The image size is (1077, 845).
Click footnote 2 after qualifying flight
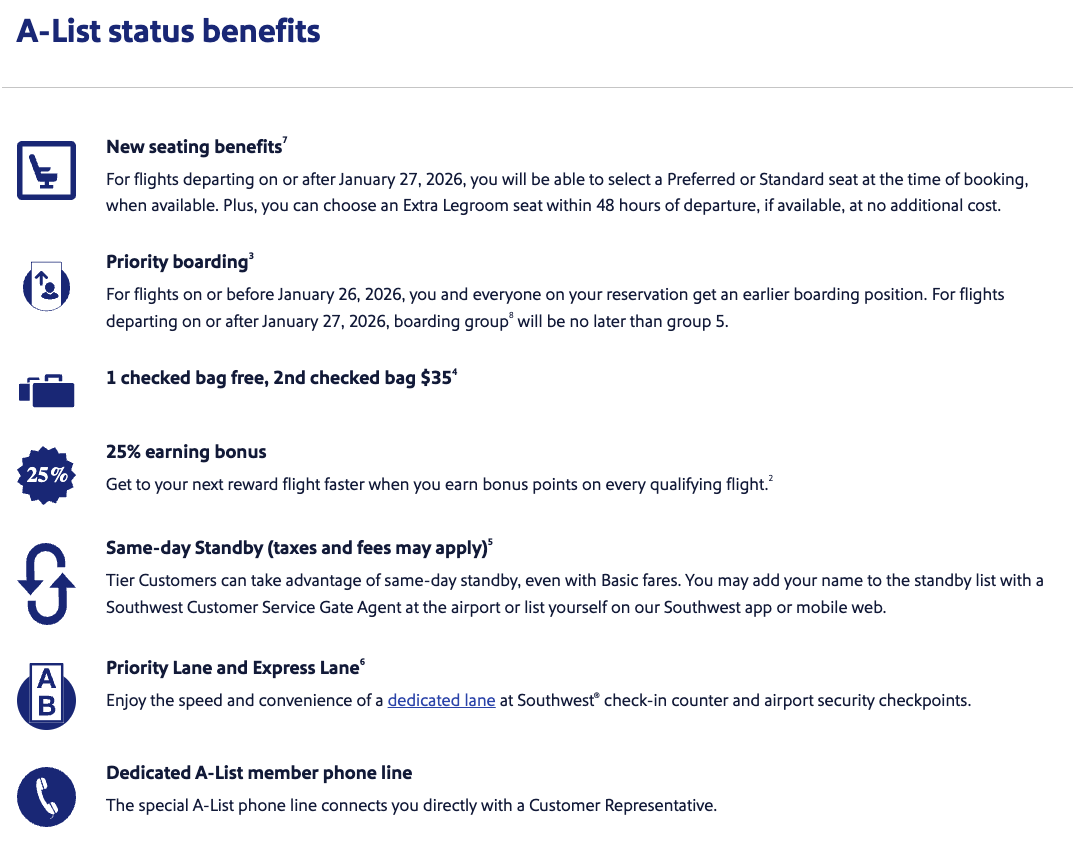click(x=771, y=480)
